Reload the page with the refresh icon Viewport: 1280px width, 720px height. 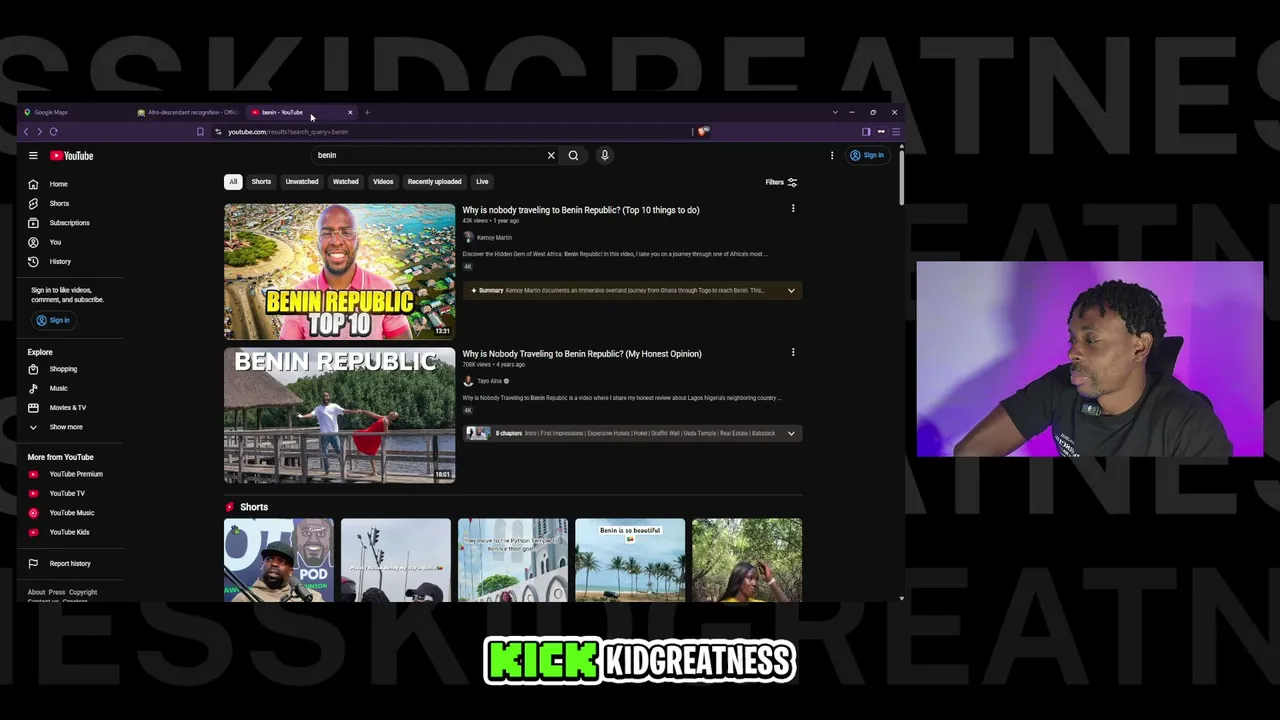click(x=53, y=132)
